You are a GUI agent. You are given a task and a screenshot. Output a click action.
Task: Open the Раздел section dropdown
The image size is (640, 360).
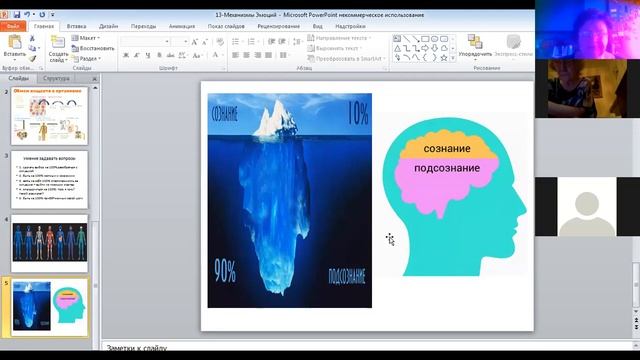[86, 59]
